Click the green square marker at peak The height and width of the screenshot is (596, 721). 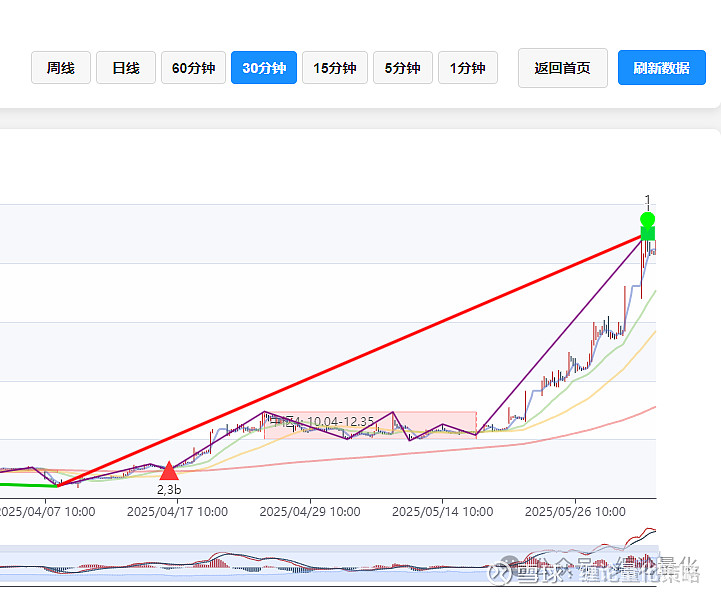click(x=648, y=234)
